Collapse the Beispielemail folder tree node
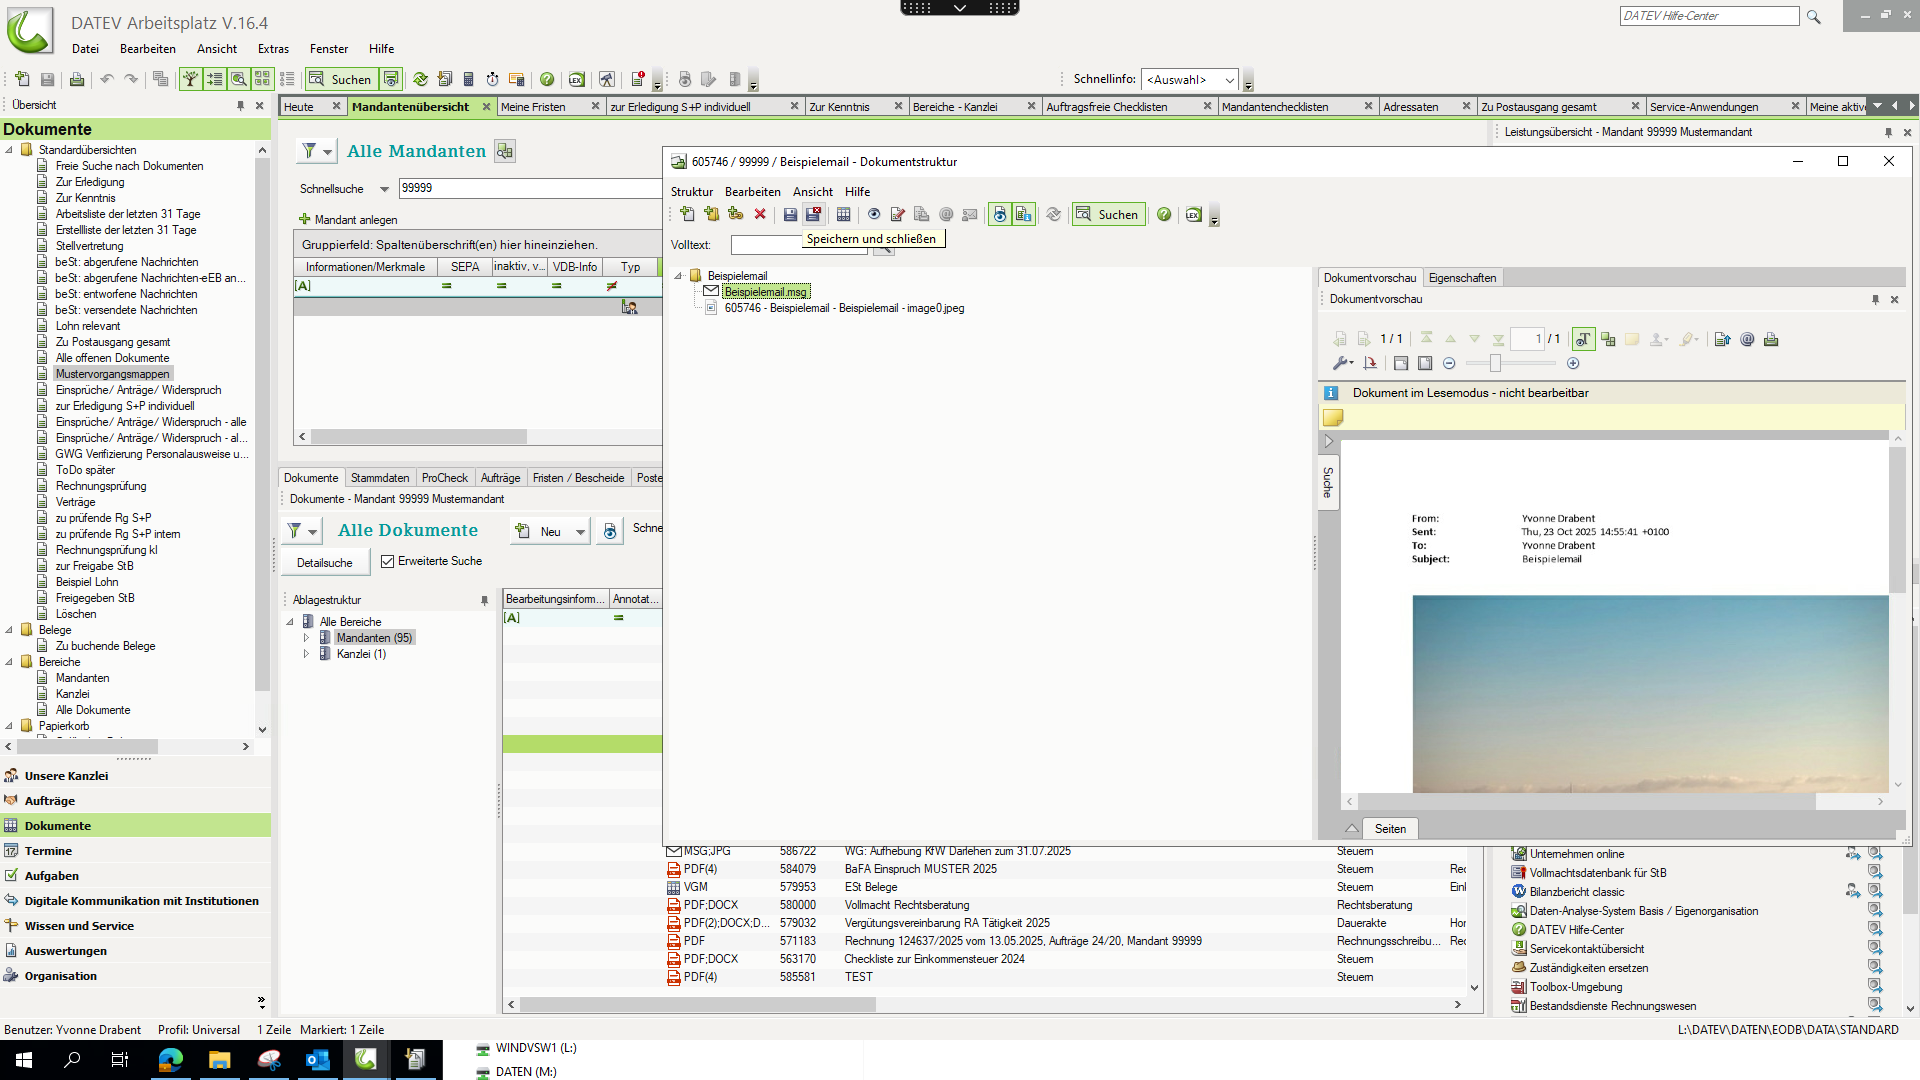This screenshot has height=1080, width=1920. click(x=679, y=276)
